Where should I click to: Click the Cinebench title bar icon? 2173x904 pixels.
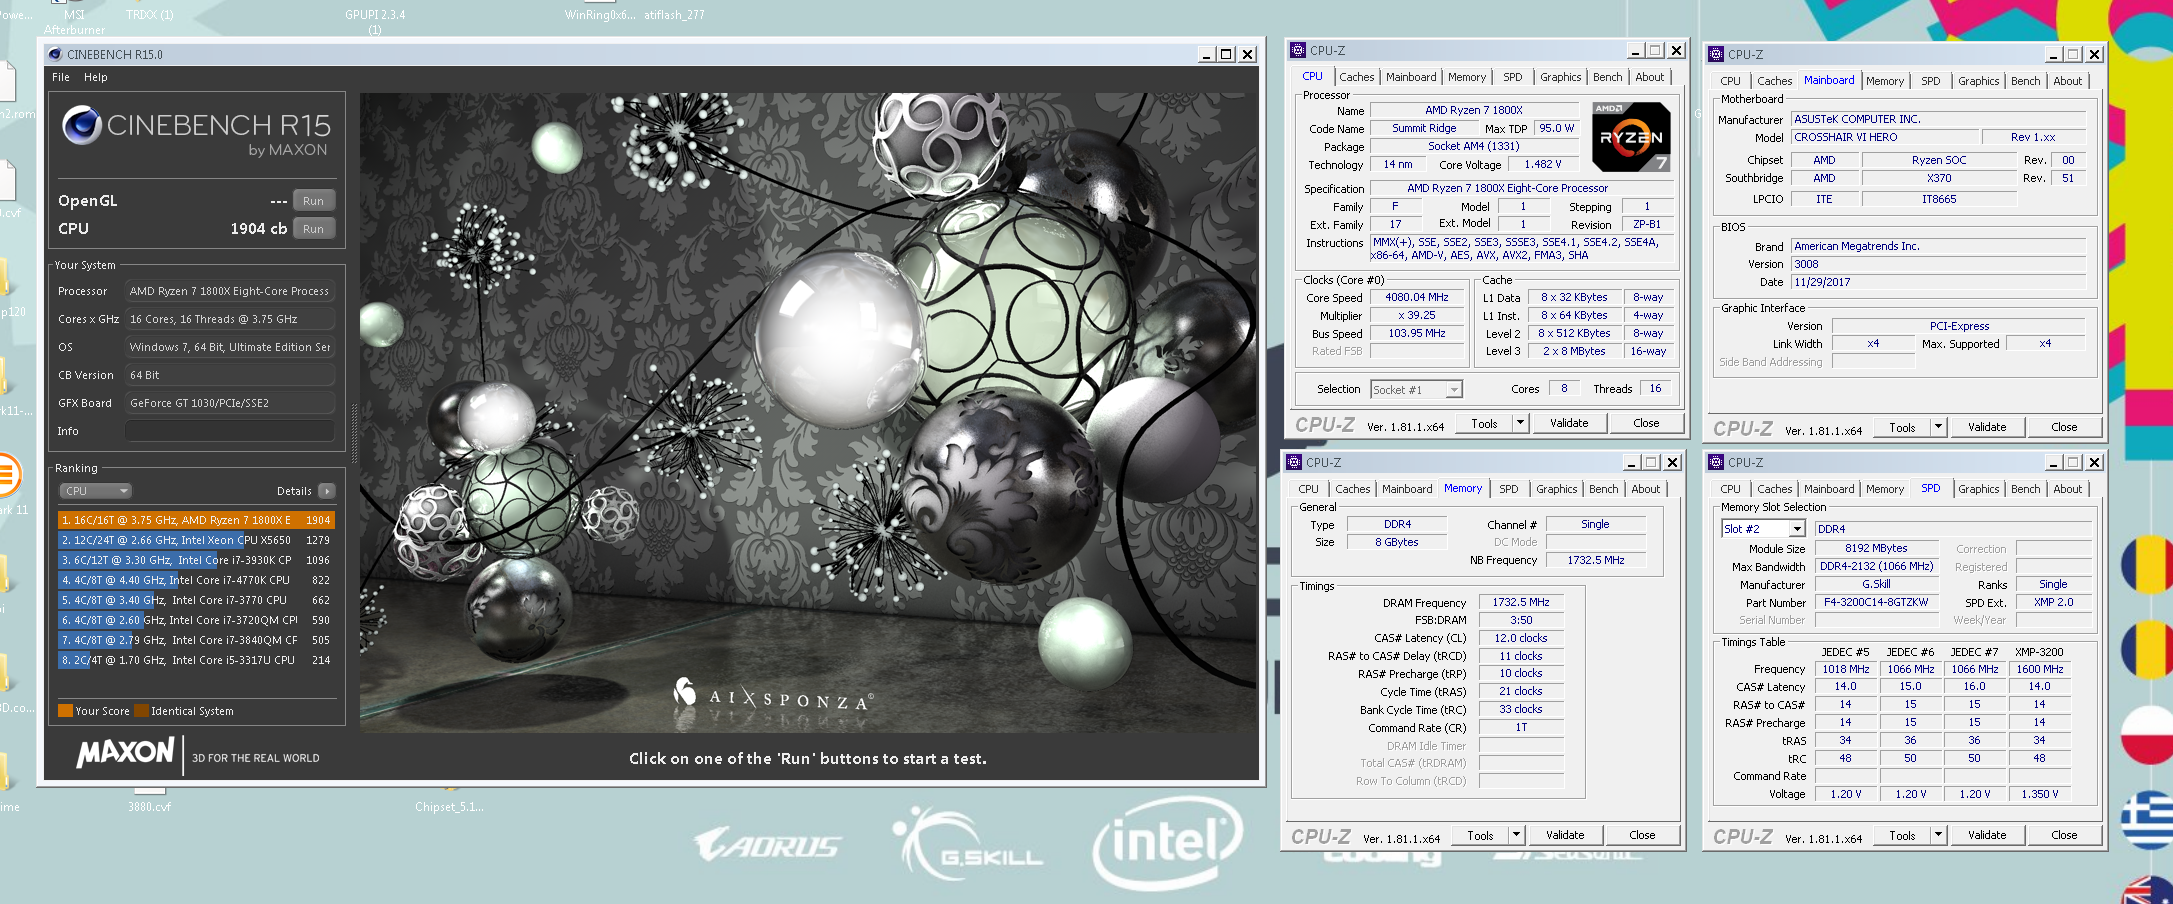55,54
